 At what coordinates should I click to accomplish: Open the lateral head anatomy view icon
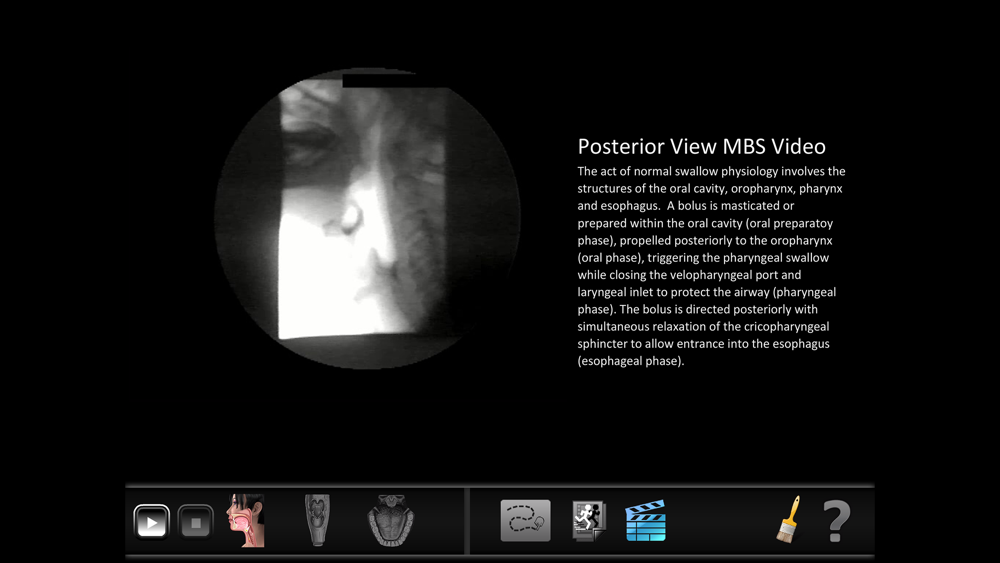coord(246,520)
